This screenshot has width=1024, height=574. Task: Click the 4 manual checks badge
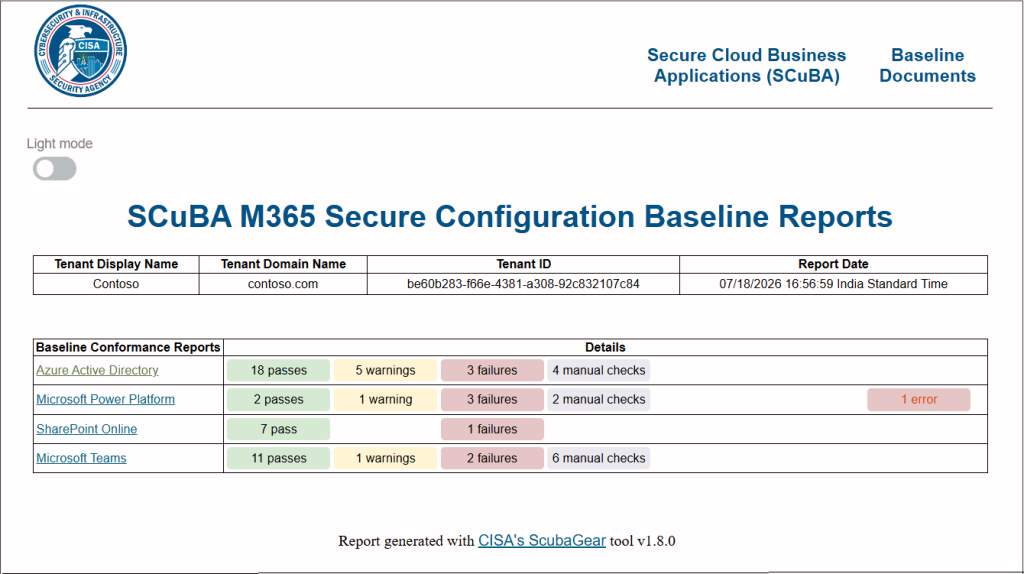click(598, 370)
